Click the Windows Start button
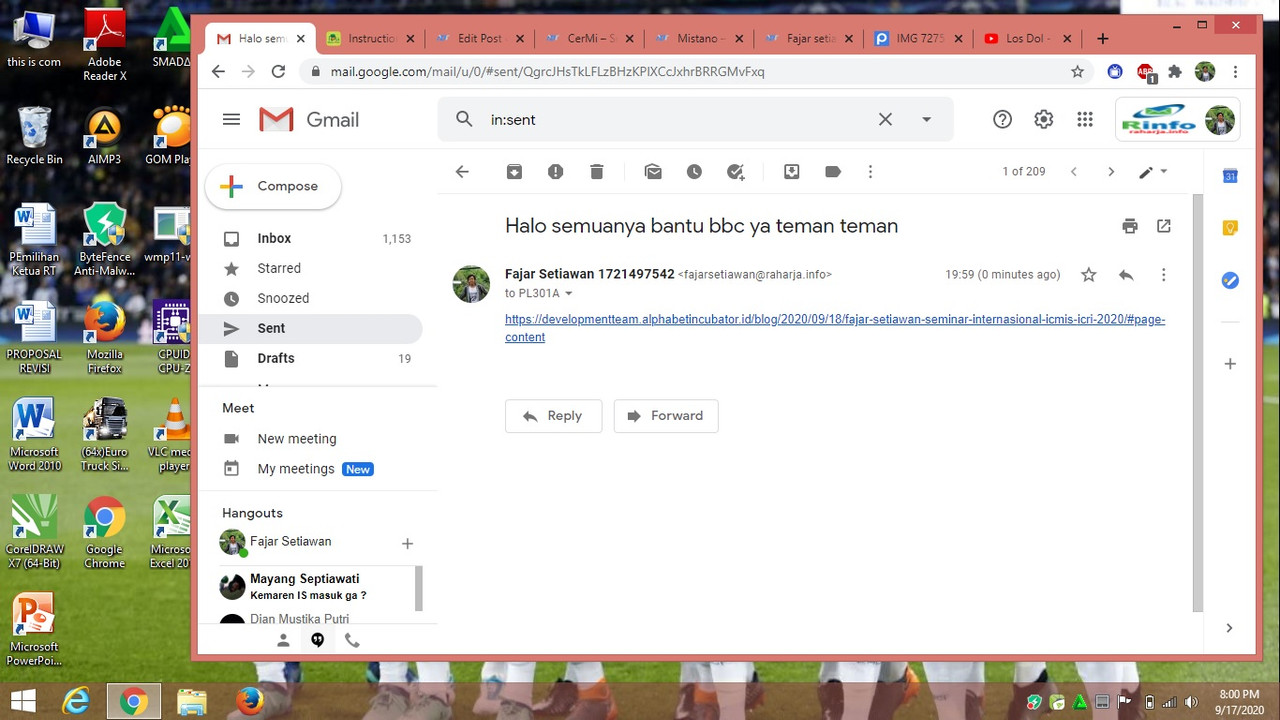 24,701
